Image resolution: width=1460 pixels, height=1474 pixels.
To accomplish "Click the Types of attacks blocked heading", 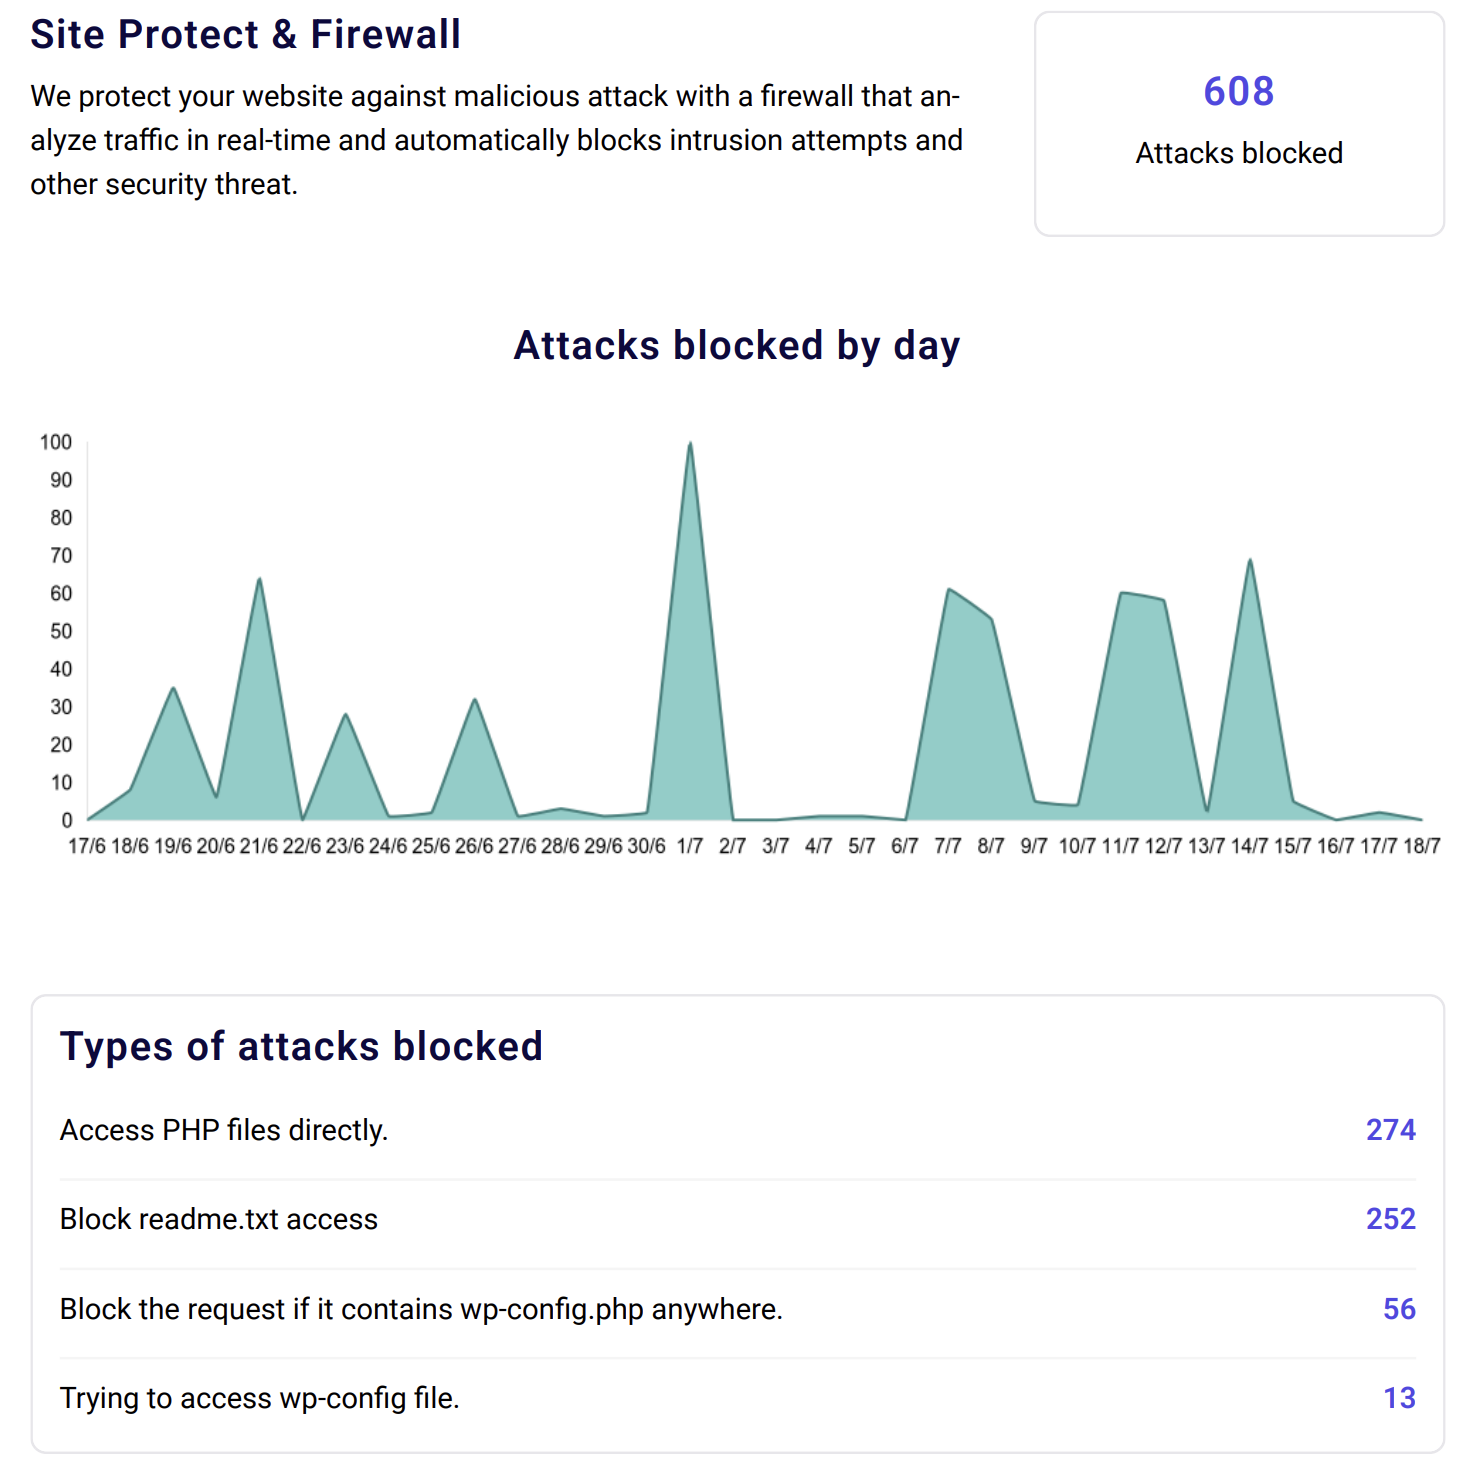I will tap(301, 1046).
